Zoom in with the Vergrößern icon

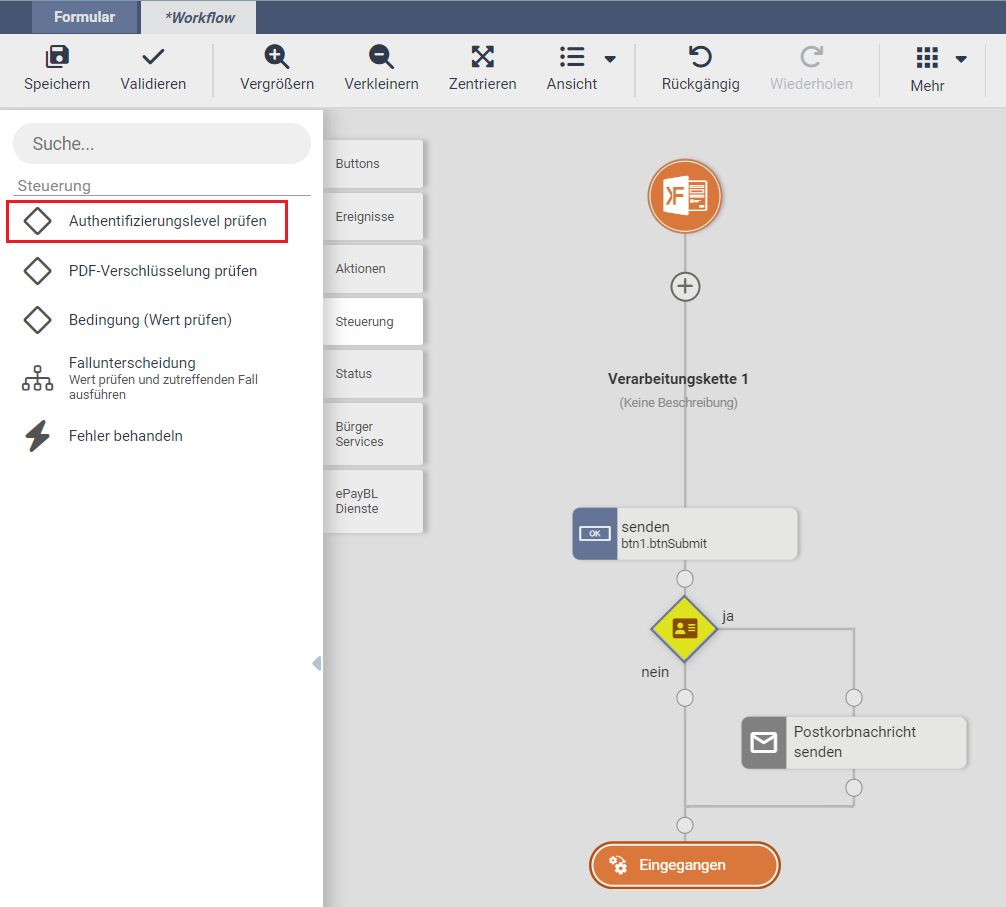[277, 57]
